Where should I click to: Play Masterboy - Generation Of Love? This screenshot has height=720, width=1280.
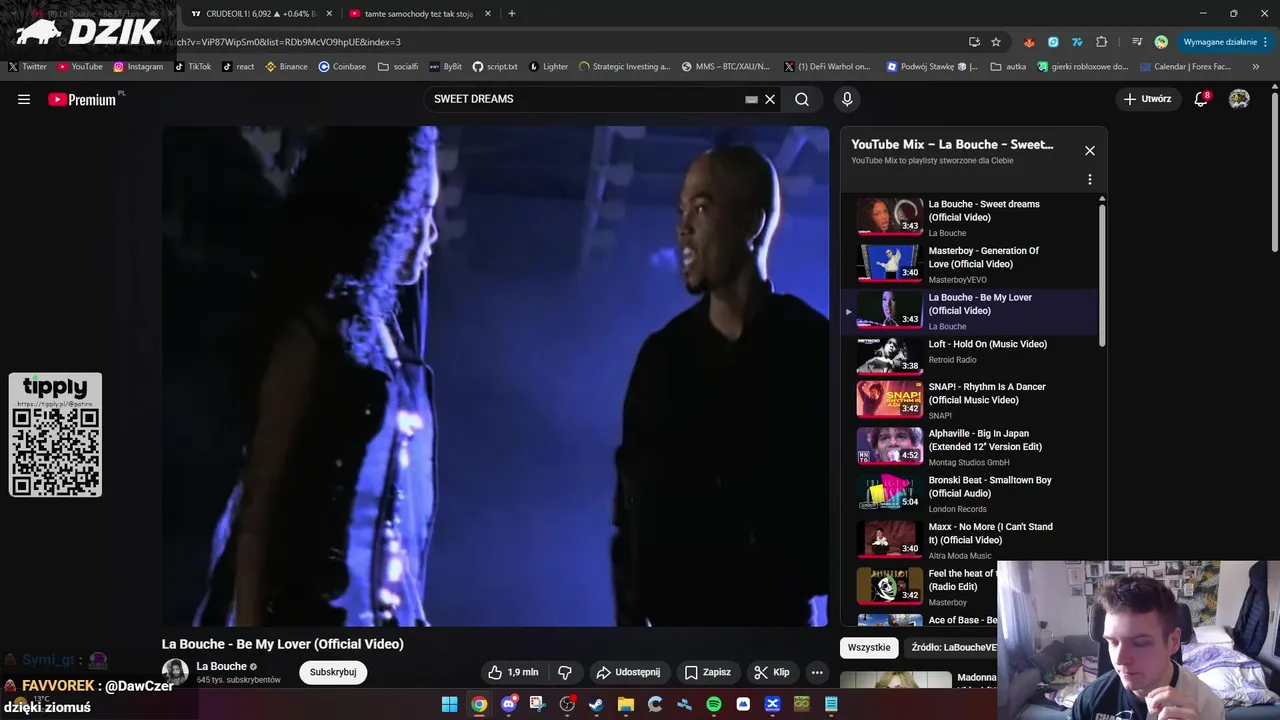click(x=970, y=264)
